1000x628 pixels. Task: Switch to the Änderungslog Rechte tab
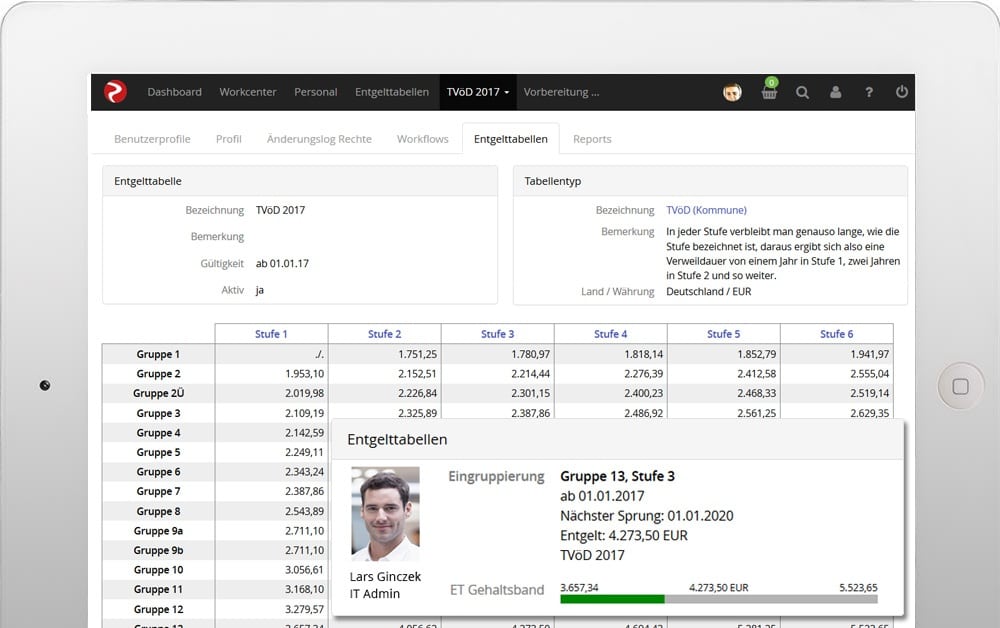tap(319, 139)
